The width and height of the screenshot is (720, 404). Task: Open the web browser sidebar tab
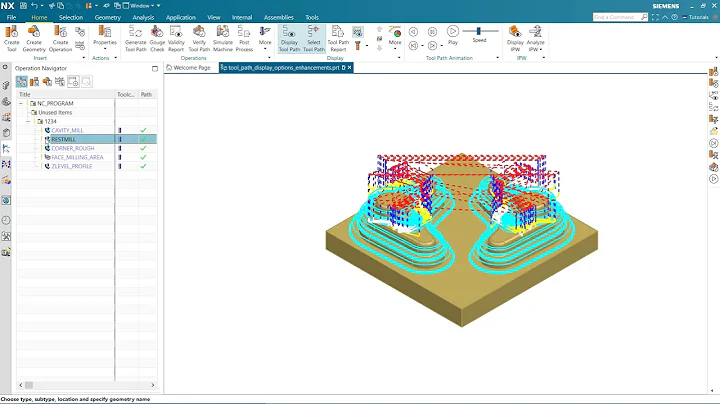tap(6, 201)
